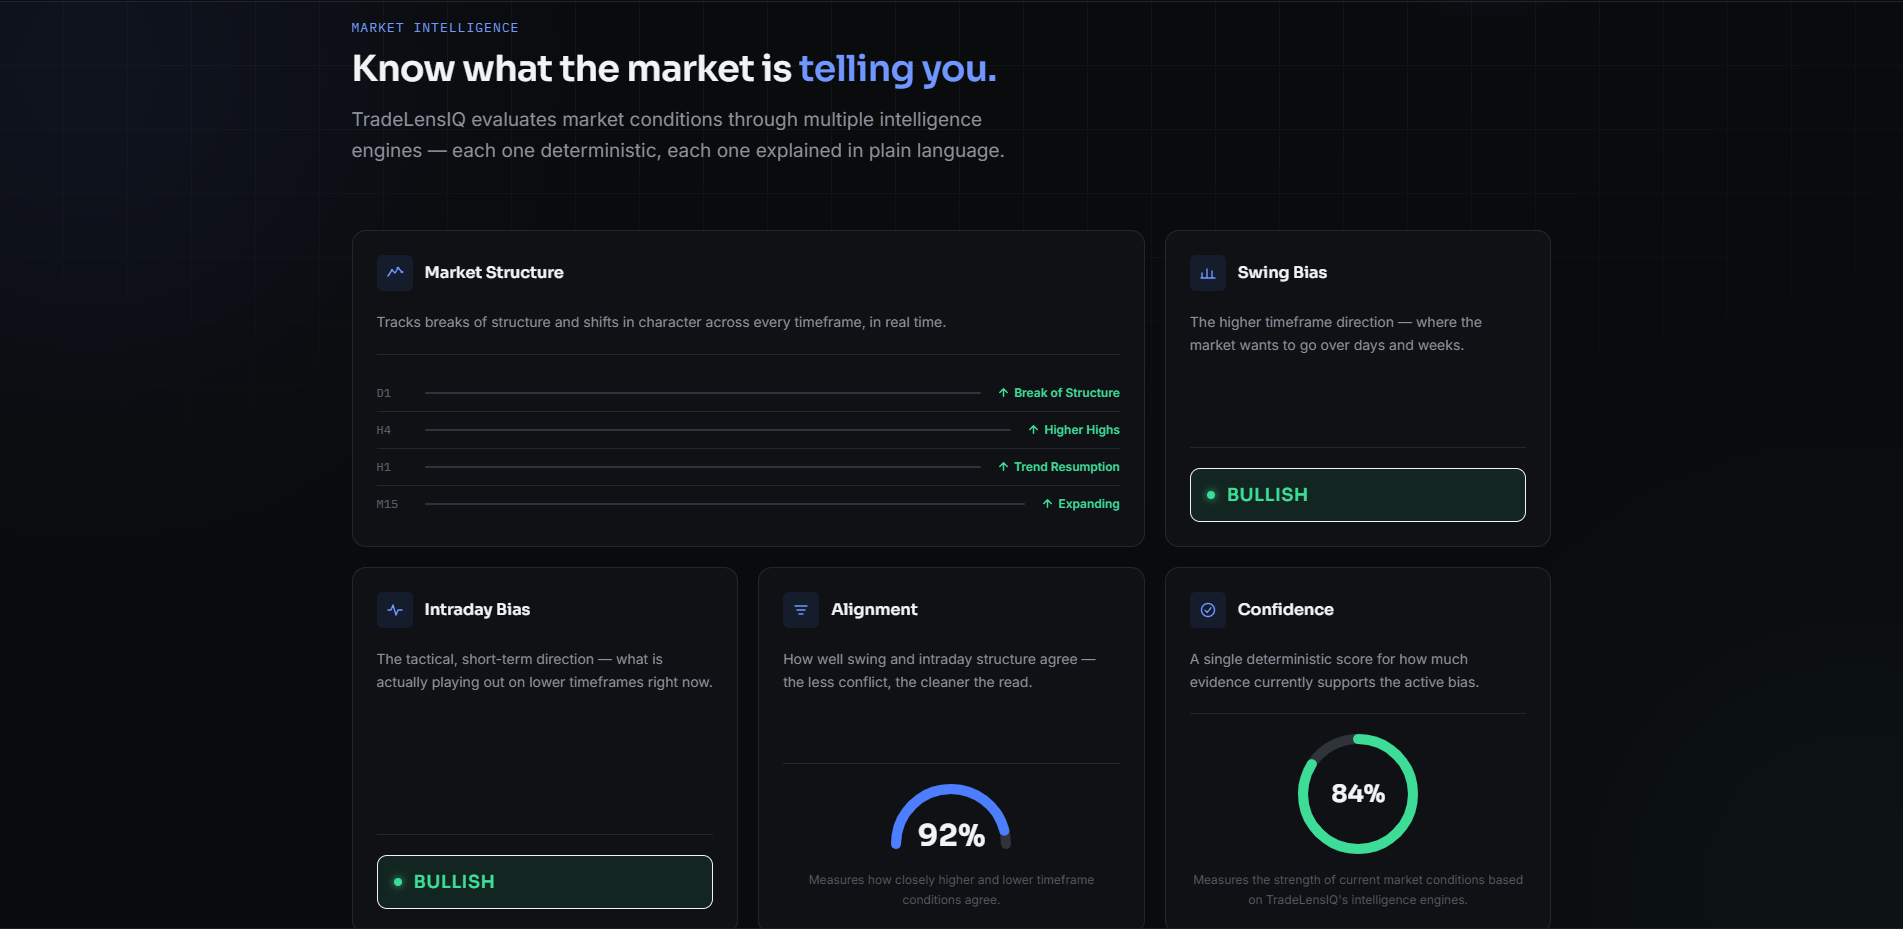Click the 84% confidence ring

pyautogui.click(x=1357, y=794)
